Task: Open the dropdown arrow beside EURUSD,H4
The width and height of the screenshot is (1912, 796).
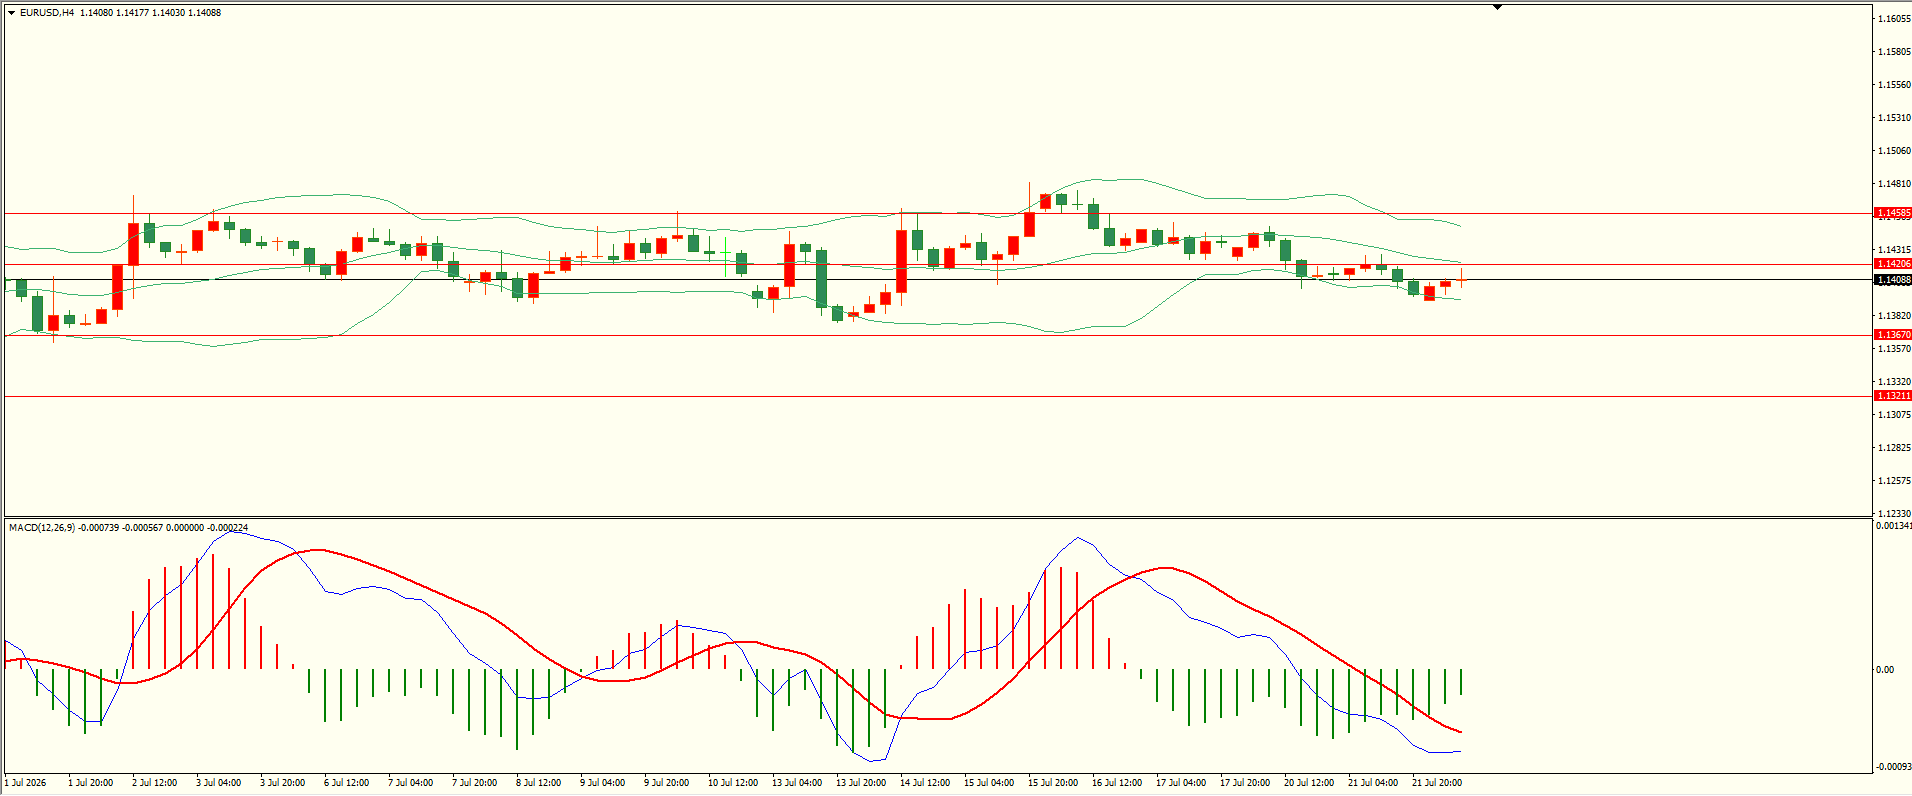Action: pos(11,13)
